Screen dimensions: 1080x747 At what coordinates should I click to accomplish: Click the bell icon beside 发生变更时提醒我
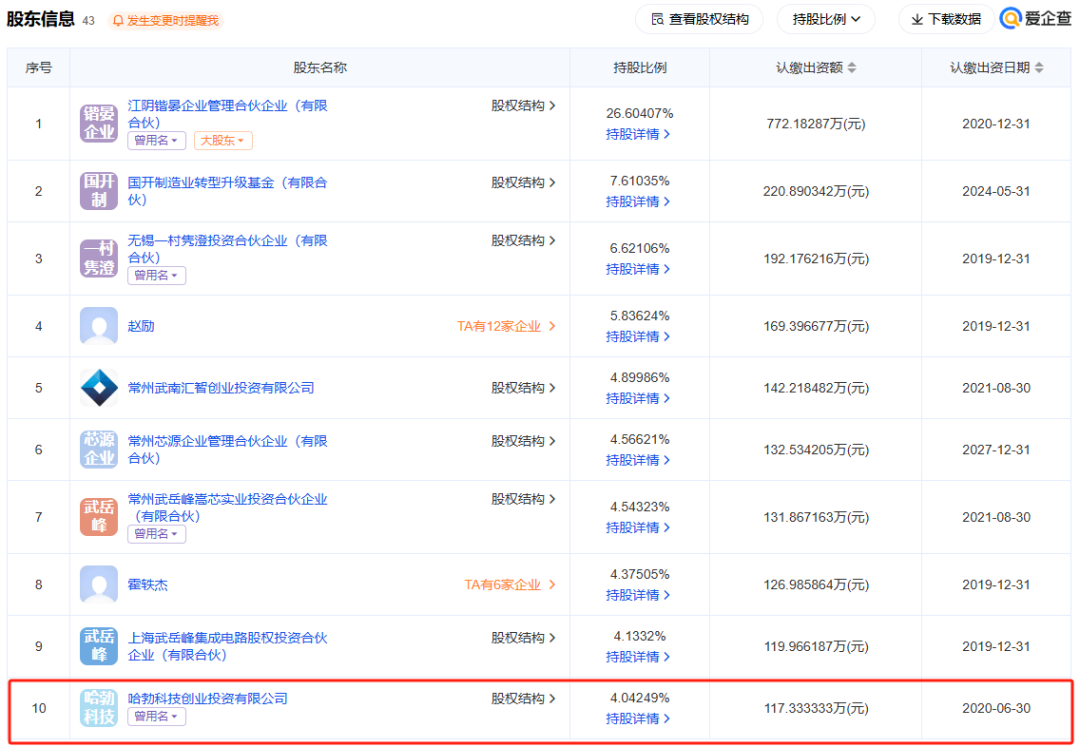pyautogui.click(x=118, y=21)
